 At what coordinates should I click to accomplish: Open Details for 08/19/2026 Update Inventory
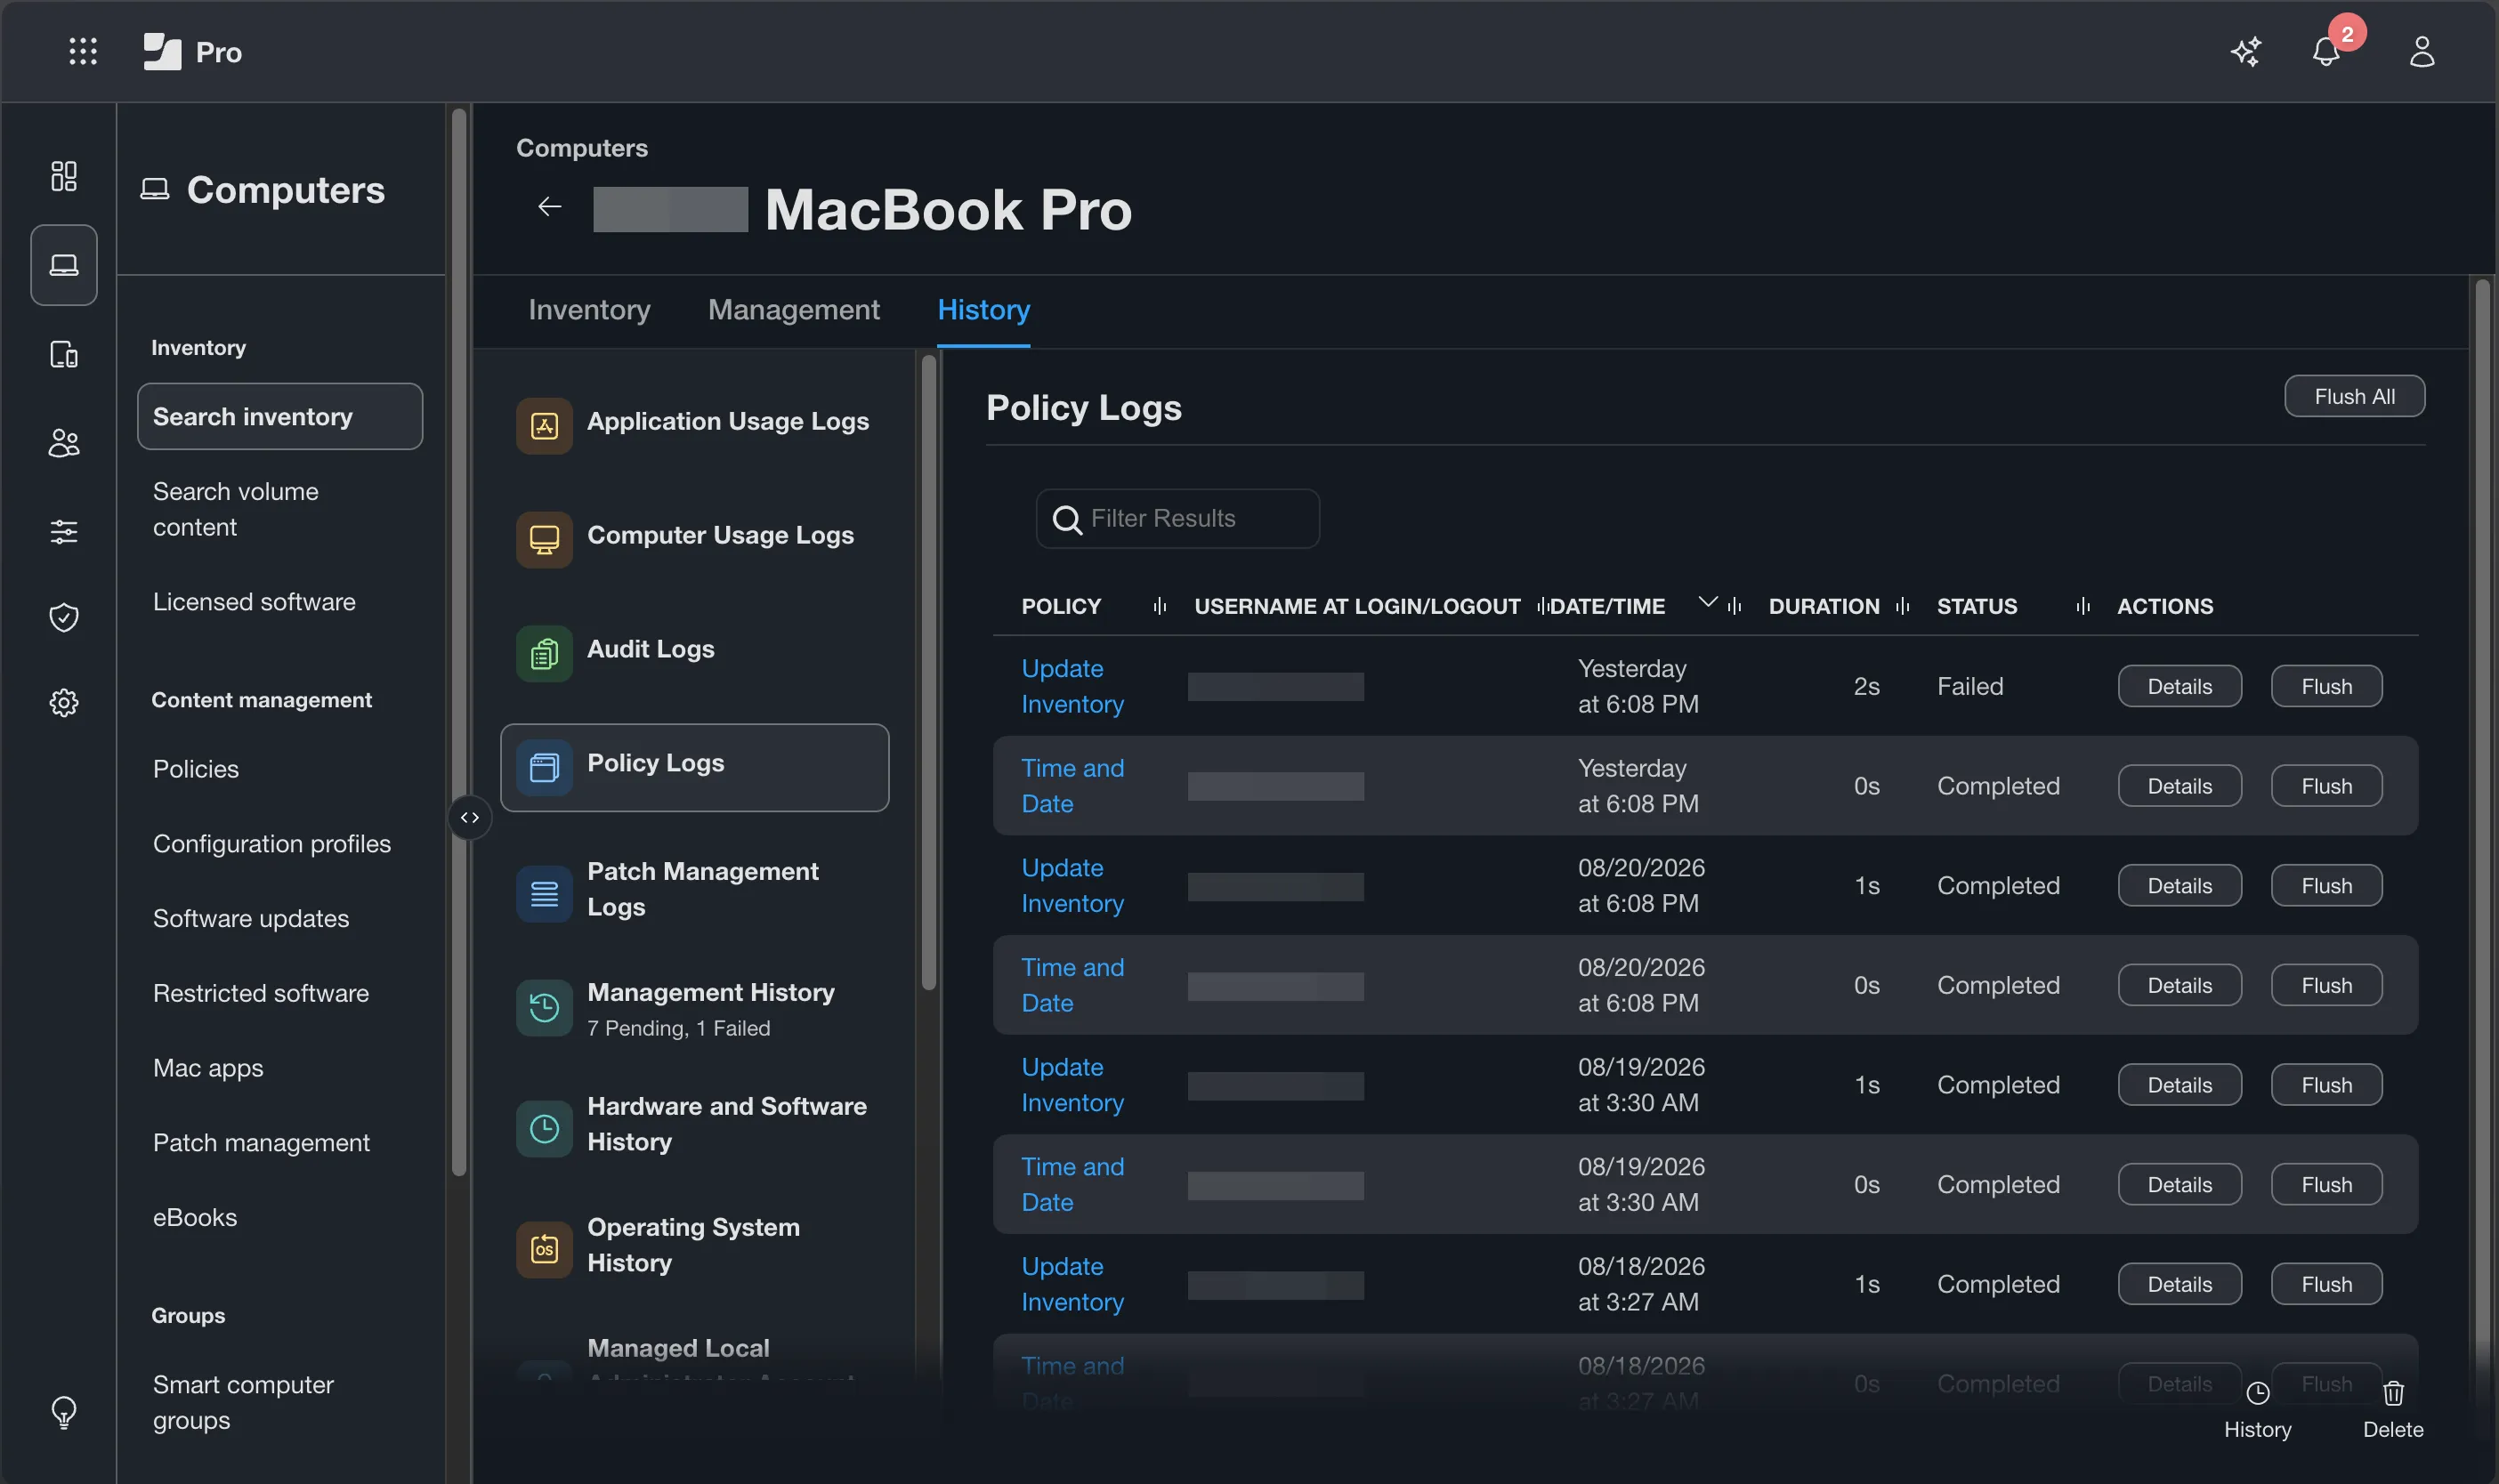click(2179, 1085)
